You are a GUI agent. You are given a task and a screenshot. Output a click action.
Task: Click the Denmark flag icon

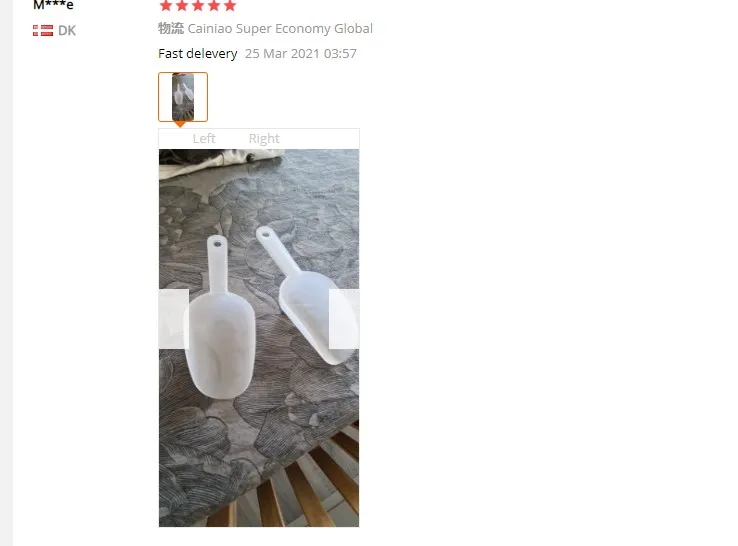(43, 31)
